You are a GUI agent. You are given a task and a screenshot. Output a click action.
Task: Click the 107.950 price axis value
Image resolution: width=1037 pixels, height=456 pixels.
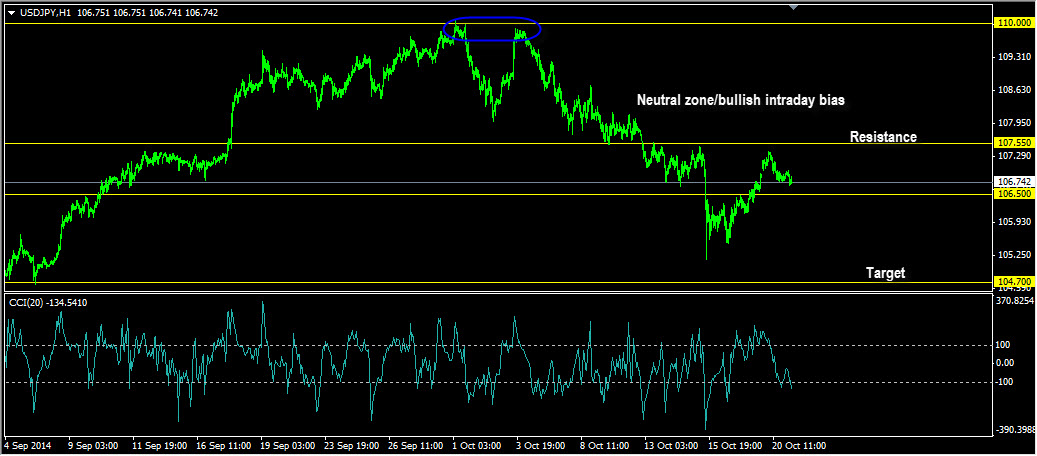pyautogui.click(x=1015, y=123)
